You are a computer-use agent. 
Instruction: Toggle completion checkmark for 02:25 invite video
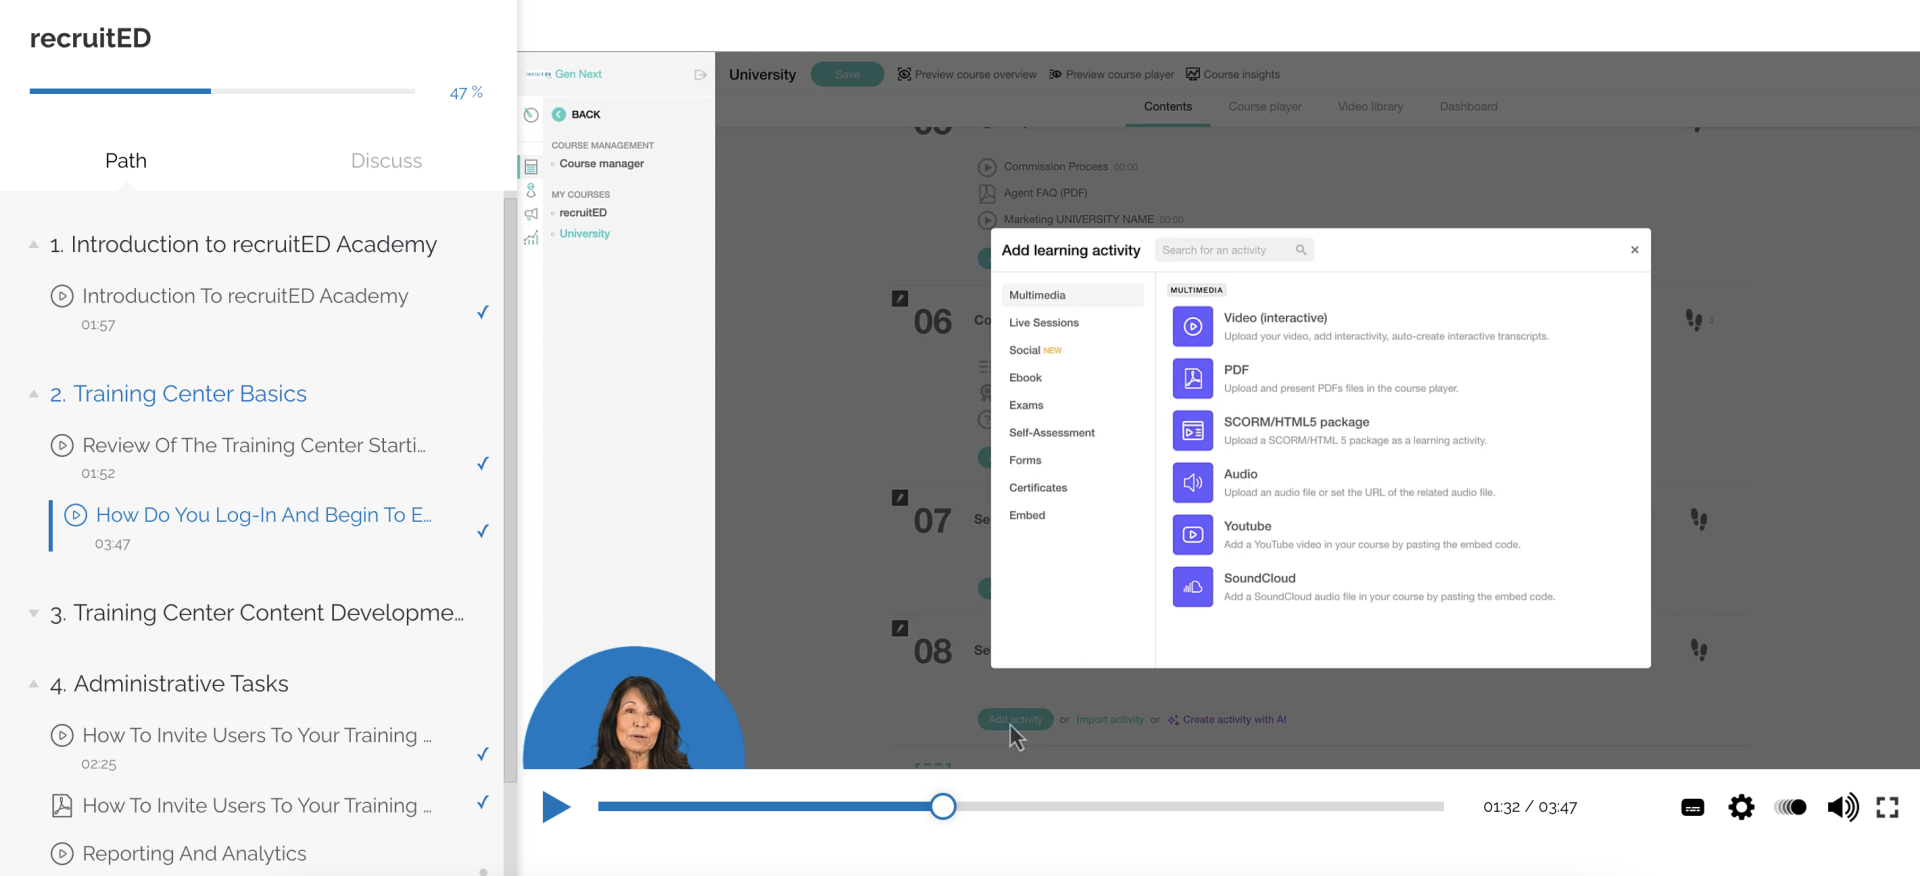[x=482, y=754]
